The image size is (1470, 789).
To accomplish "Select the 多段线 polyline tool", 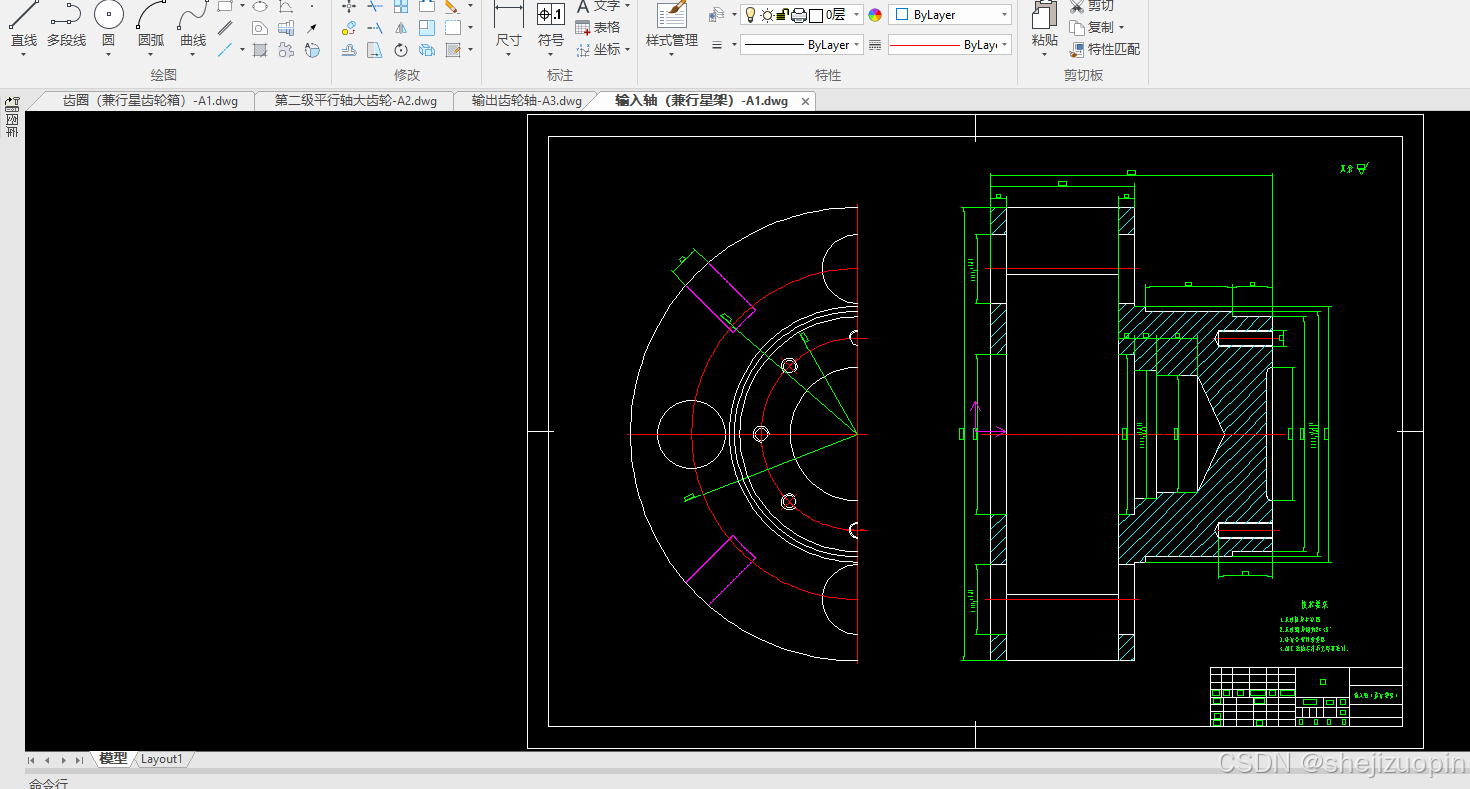I will tap(66, 26).
